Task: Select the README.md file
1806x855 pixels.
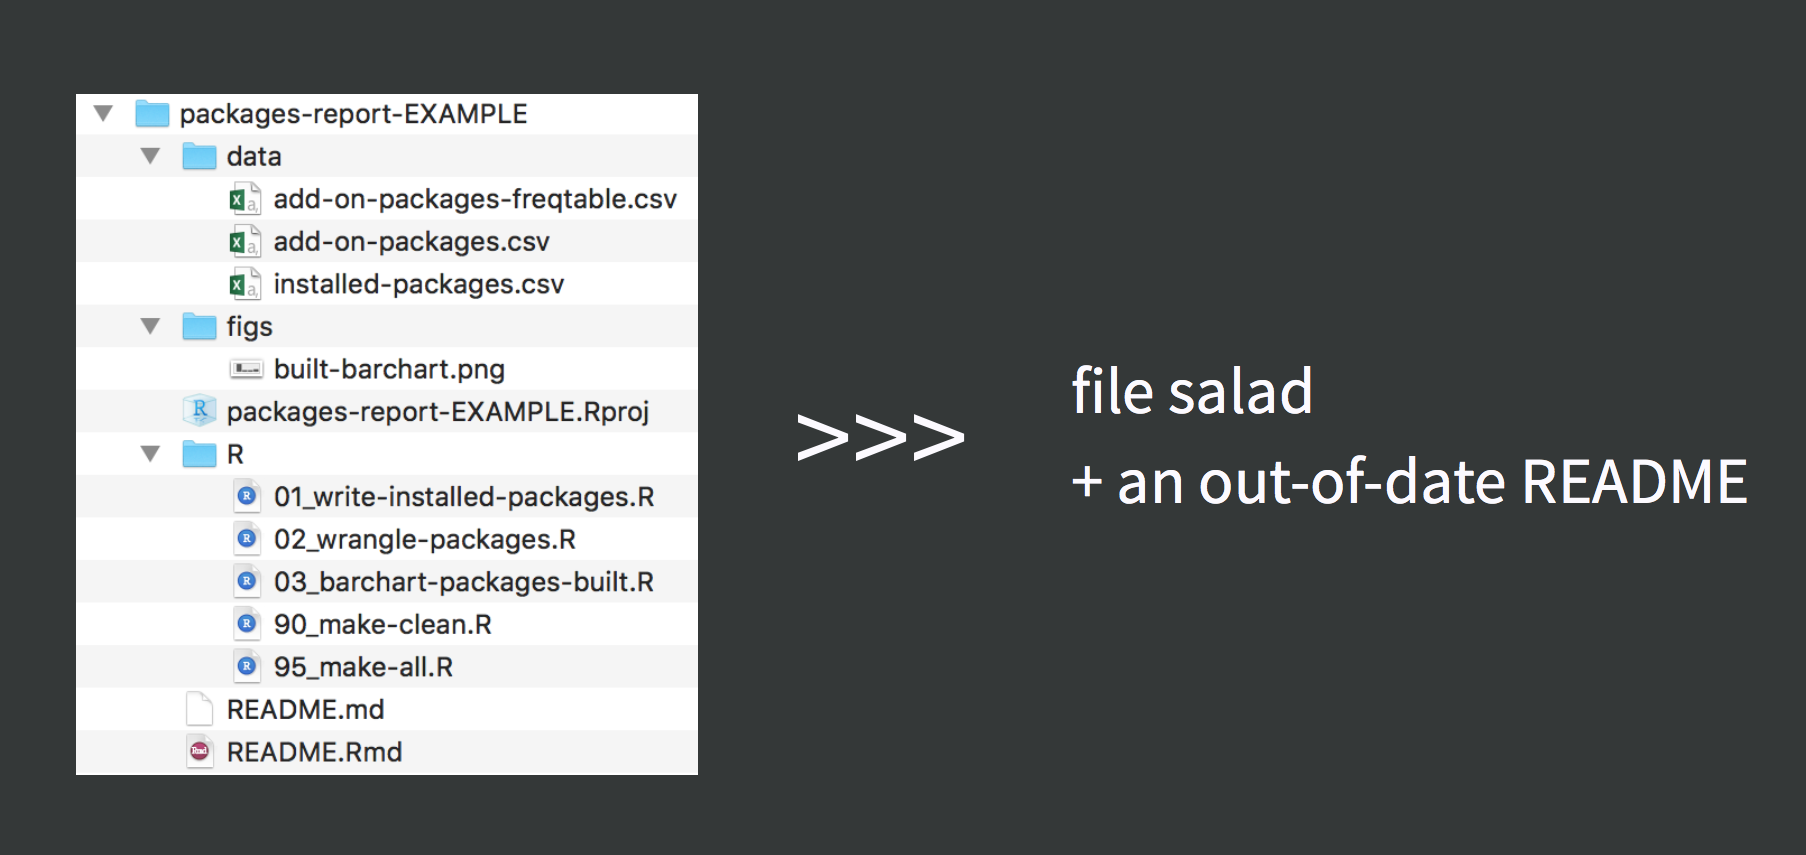Action: [x=387, y=709]
